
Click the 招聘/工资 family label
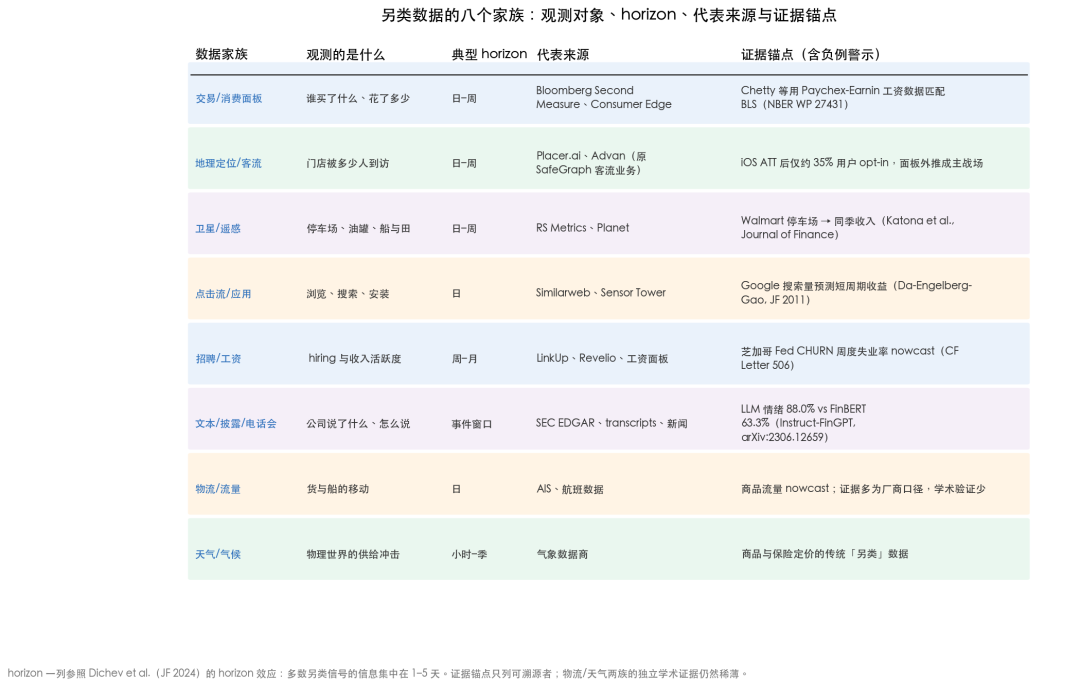218,359
